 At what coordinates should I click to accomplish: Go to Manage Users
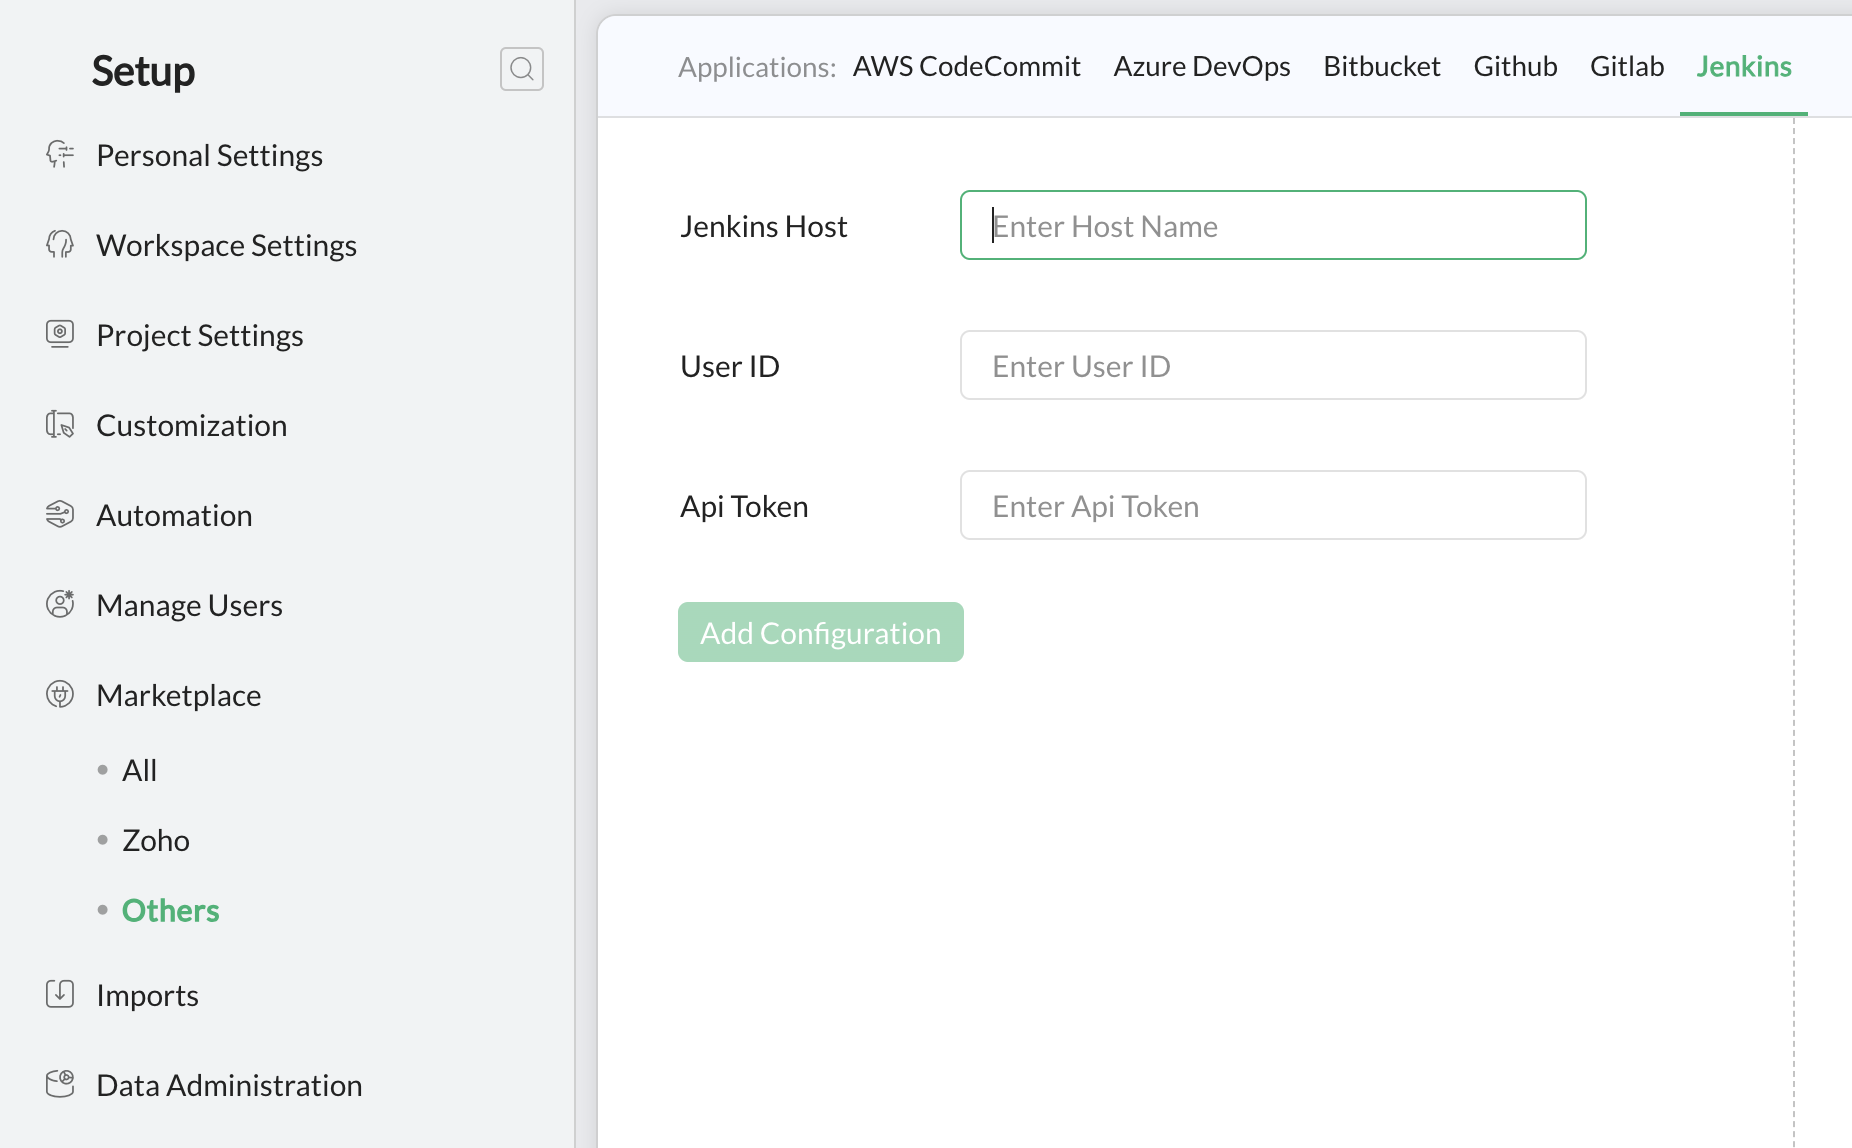pyautogui.click(x=189, y=605)
